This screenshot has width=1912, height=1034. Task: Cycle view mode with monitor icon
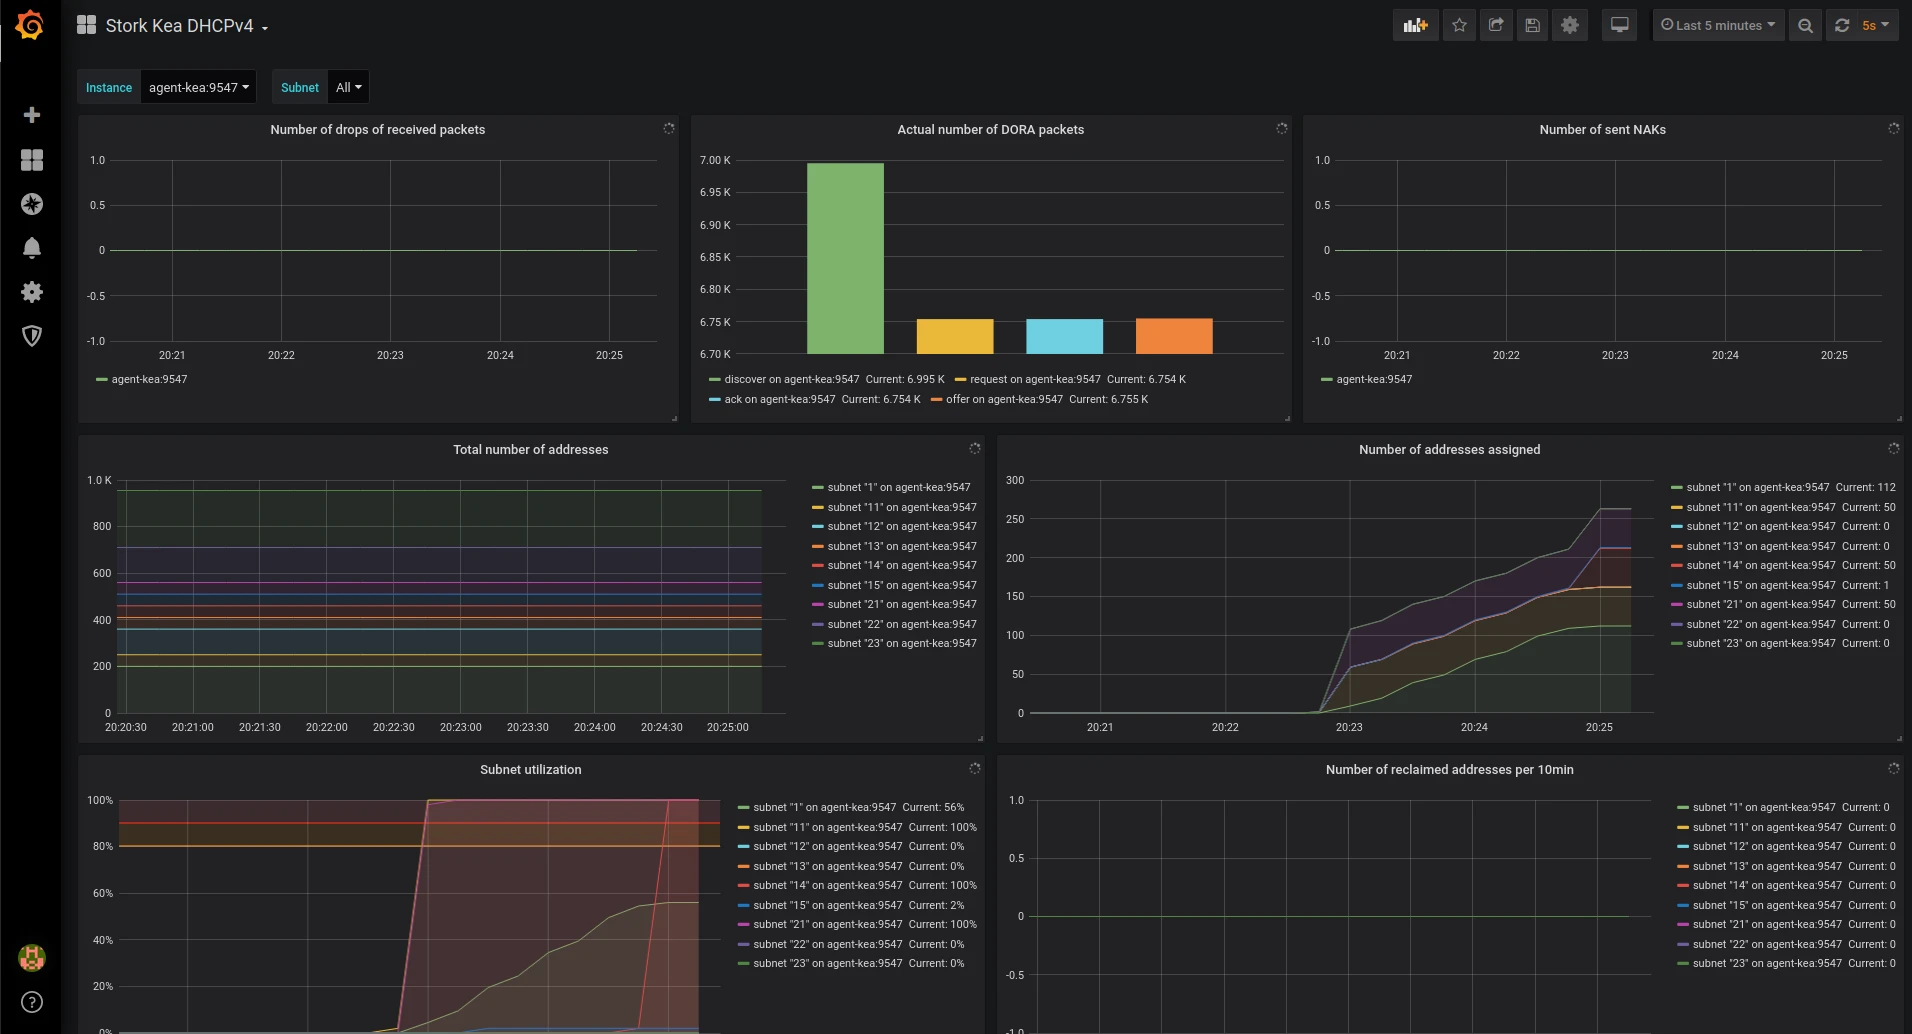tap(1619, 26)
